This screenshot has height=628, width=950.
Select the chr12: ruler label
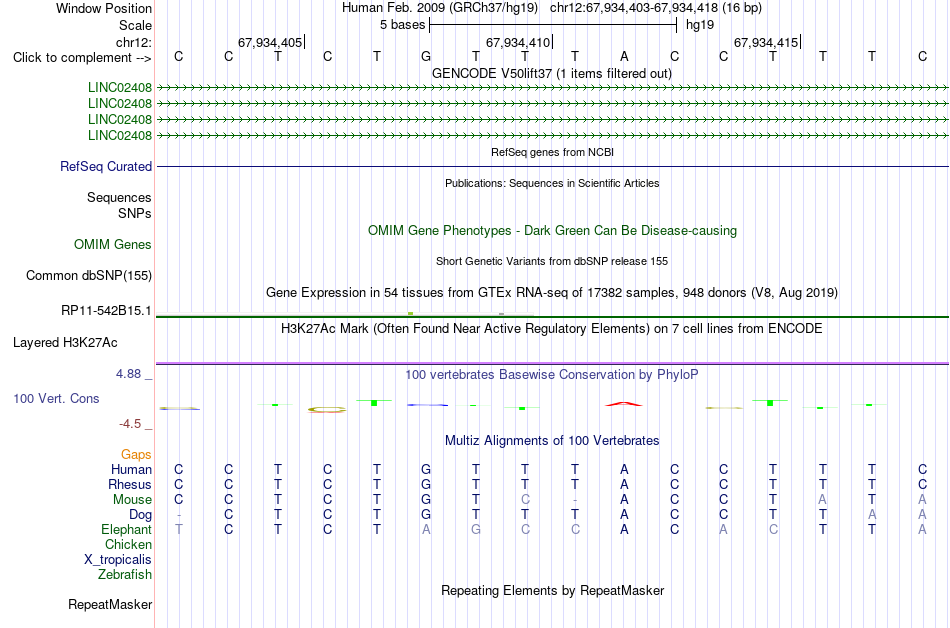(134, 42)
